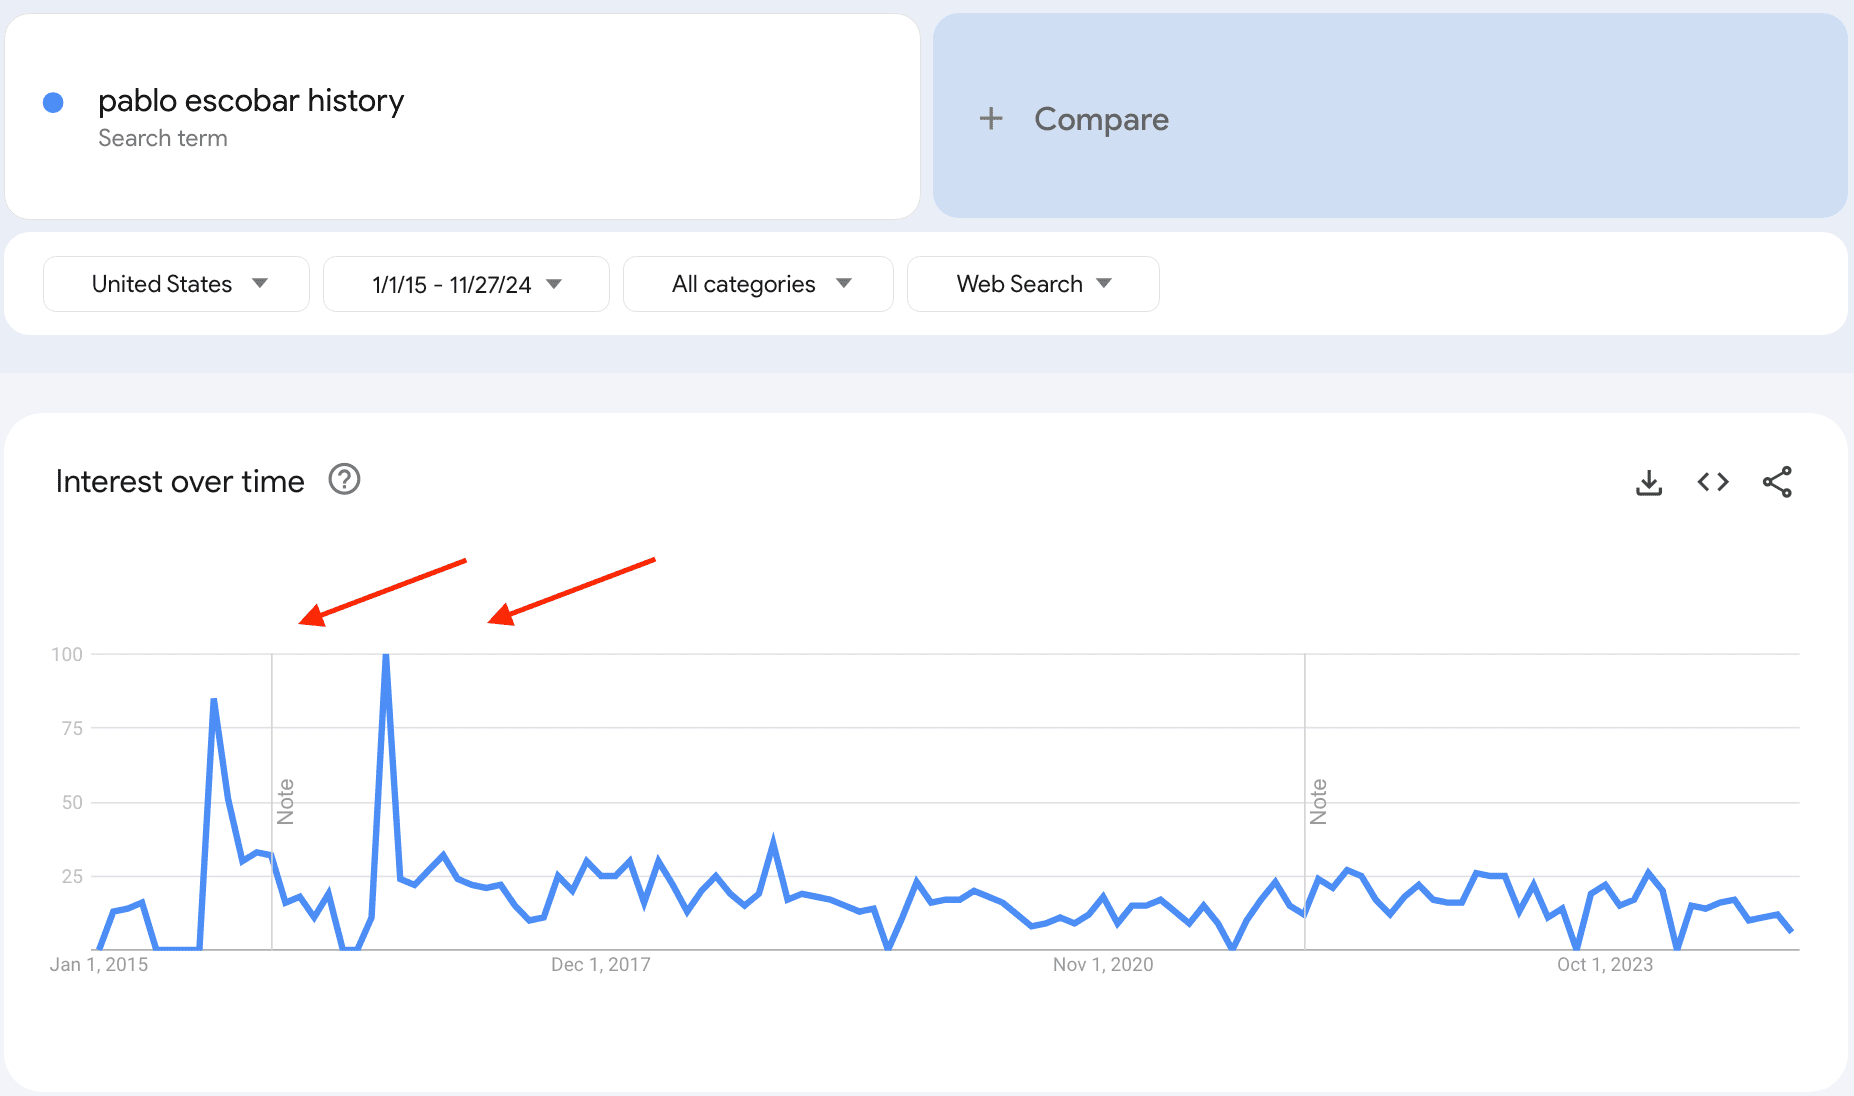Click Compare to add another term
1854x1096 pixels.
point(1100,118)
